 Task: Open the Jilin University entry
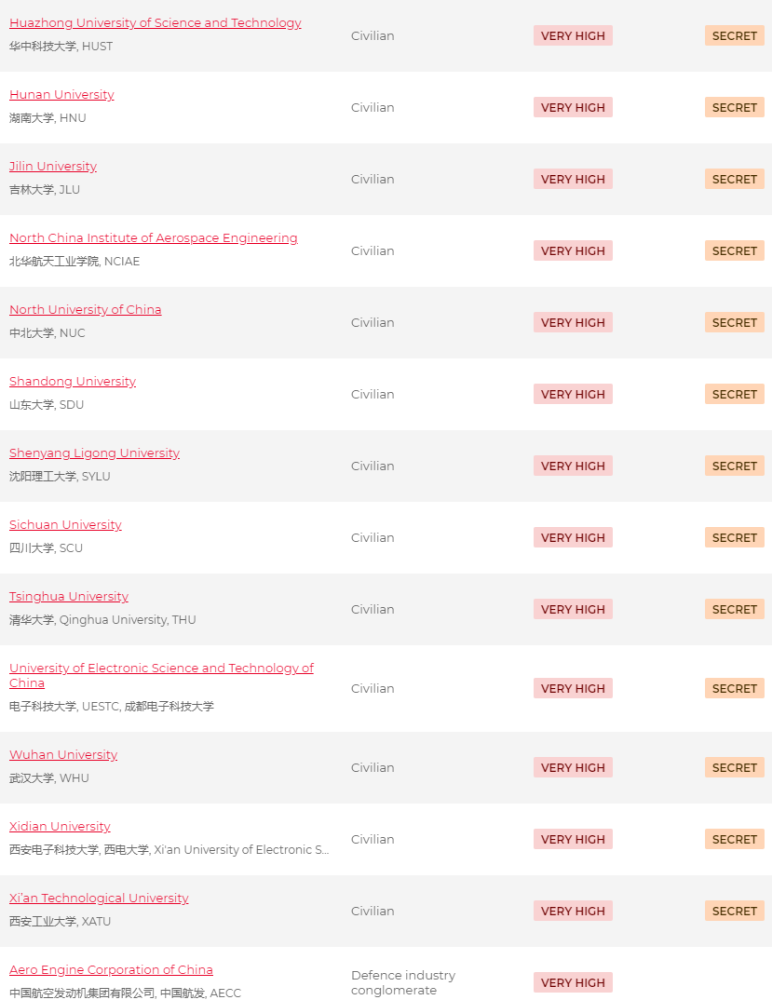(x=53, y=166)
